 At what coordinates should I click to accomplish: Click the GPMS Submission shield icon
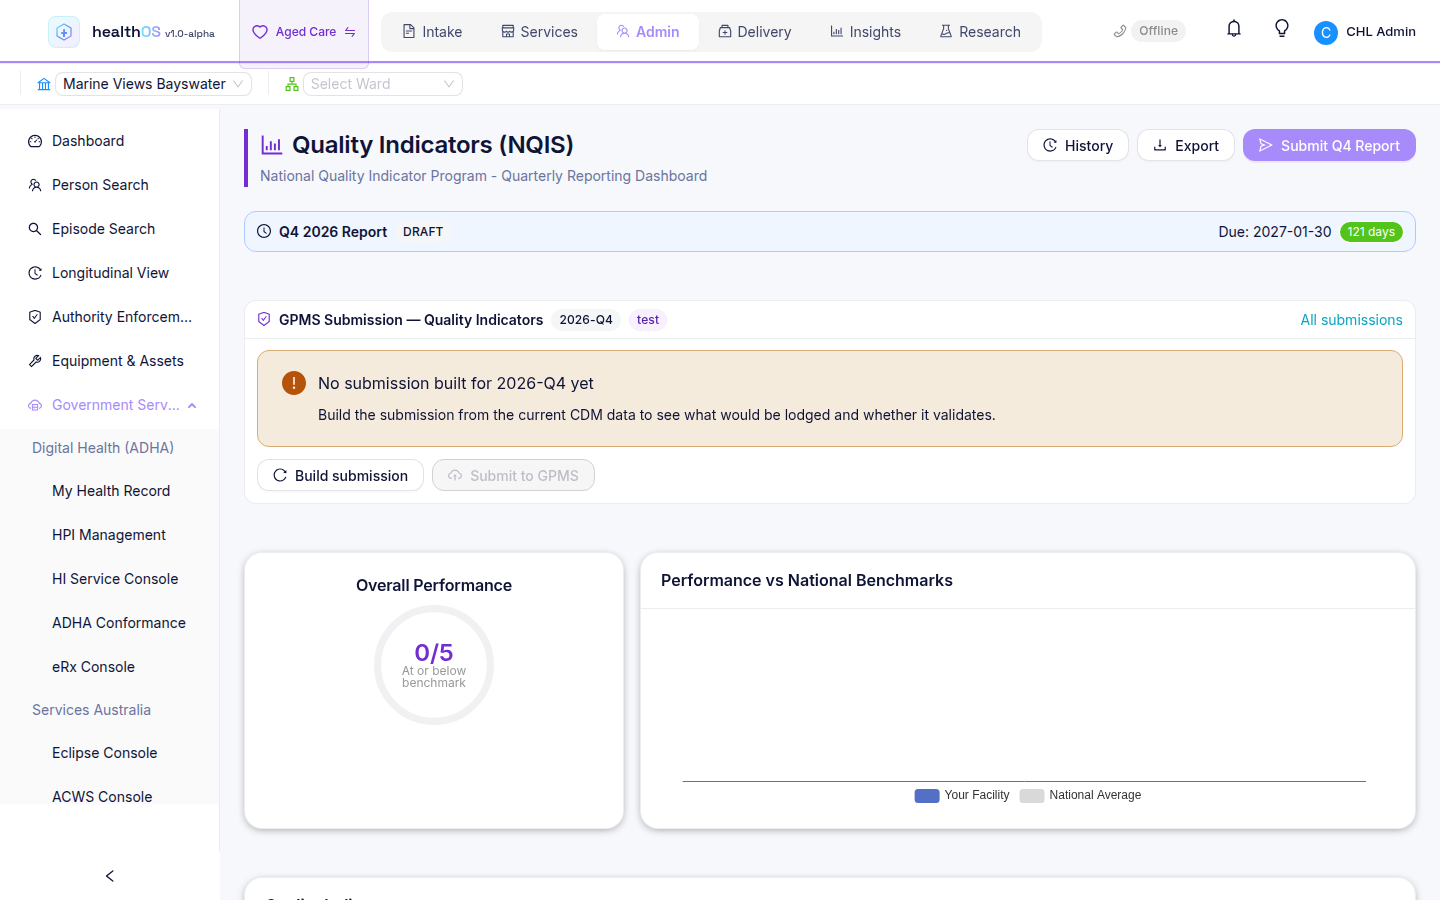pos(264,319)
